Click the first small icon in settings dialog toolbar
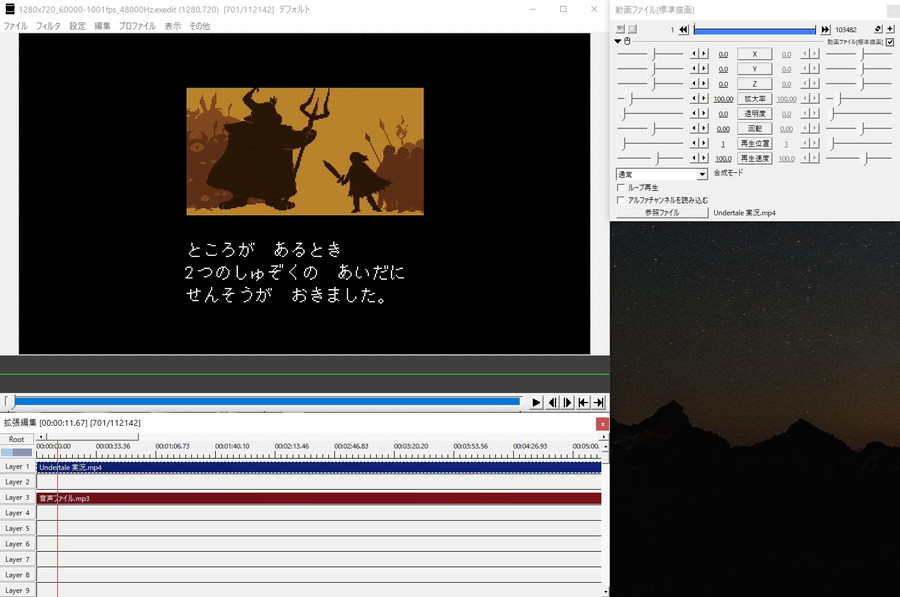This screenshot has height=597, width=900. pyautogui.click(x=620, y=29)
